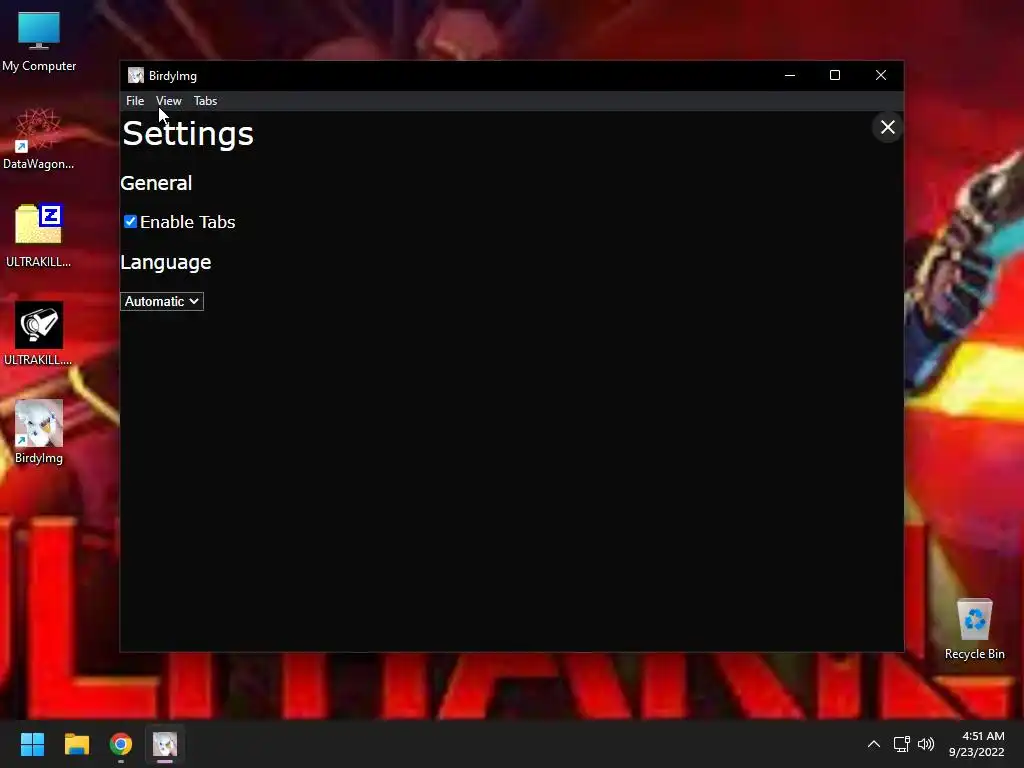Viewport: 1024px width, 768px height.
Task: Select the ULTRAKILL zip folder icon
Action: point(39,236)
